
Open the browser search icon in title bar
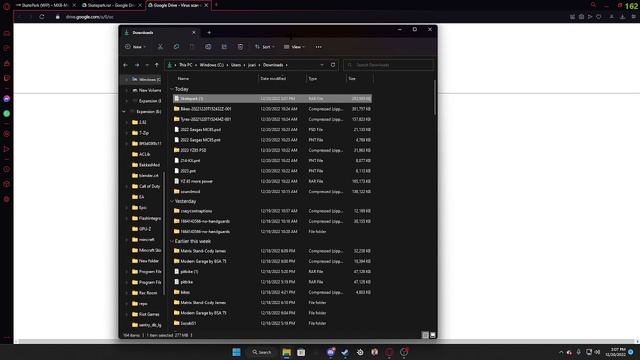(593, 5)
